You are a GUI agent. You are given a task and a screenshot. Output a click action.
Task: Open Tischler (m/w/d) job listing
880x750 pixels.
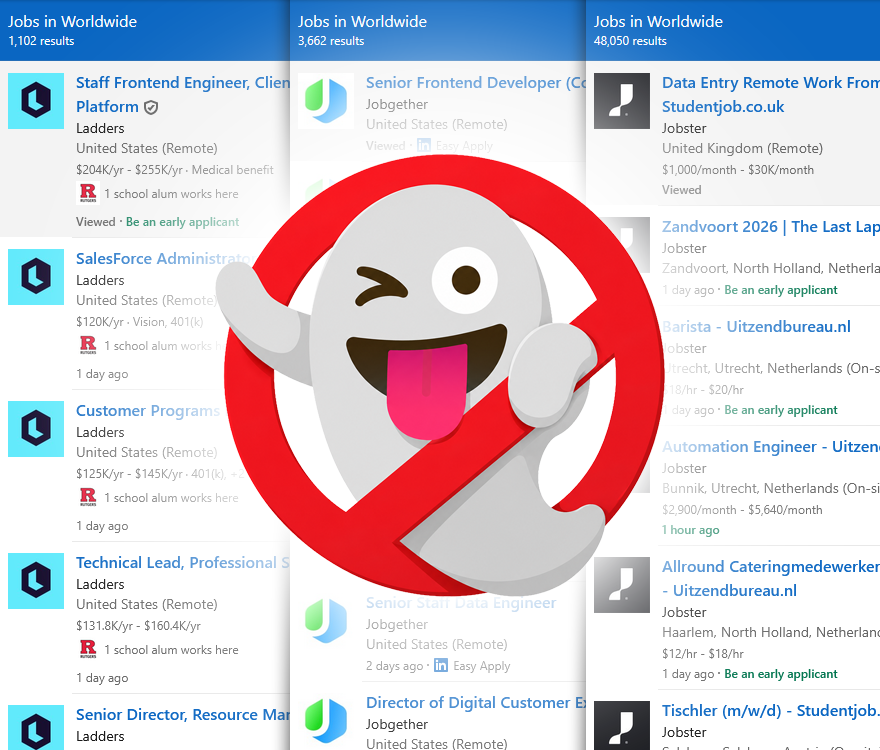coord(771,711)
